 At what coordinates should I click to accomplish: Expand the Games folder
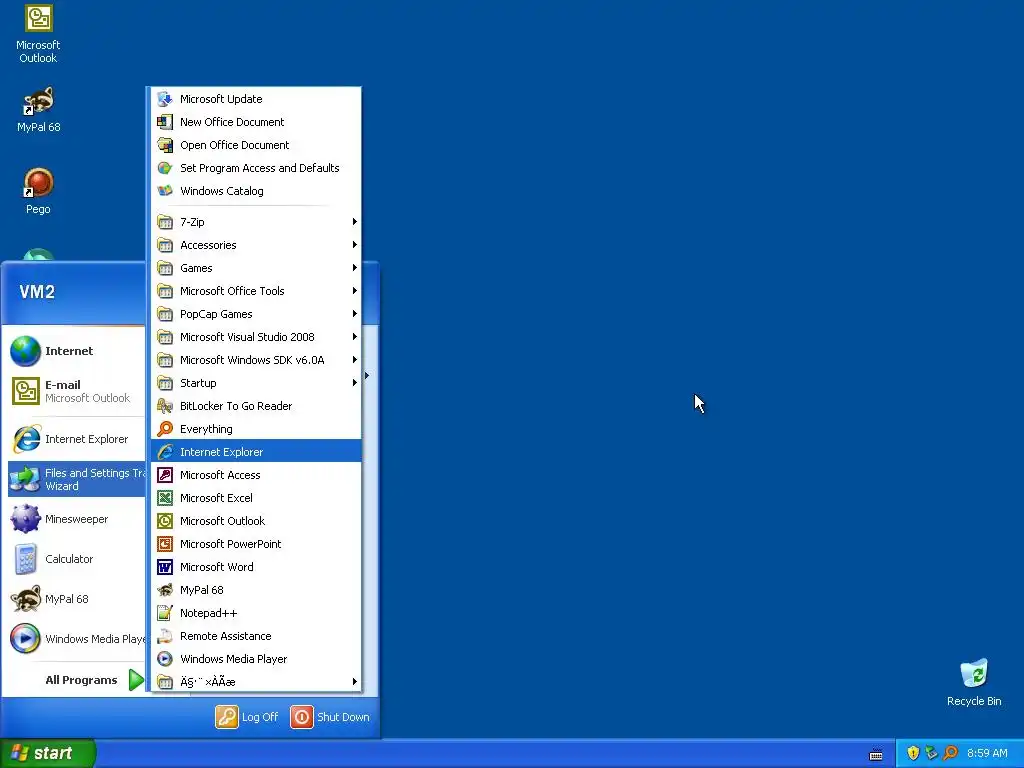point(256,268)
